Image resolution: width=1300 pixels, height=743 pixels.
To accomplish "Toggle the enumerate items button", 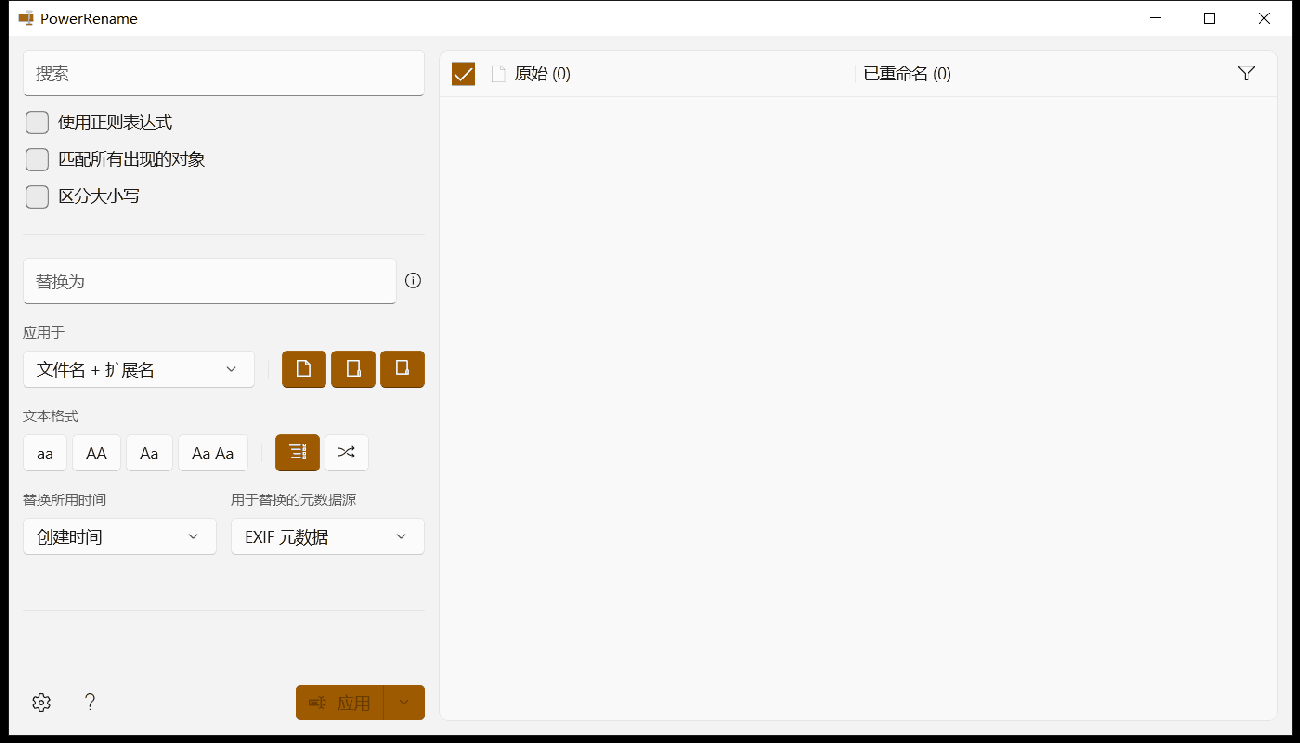I will 297,452.
